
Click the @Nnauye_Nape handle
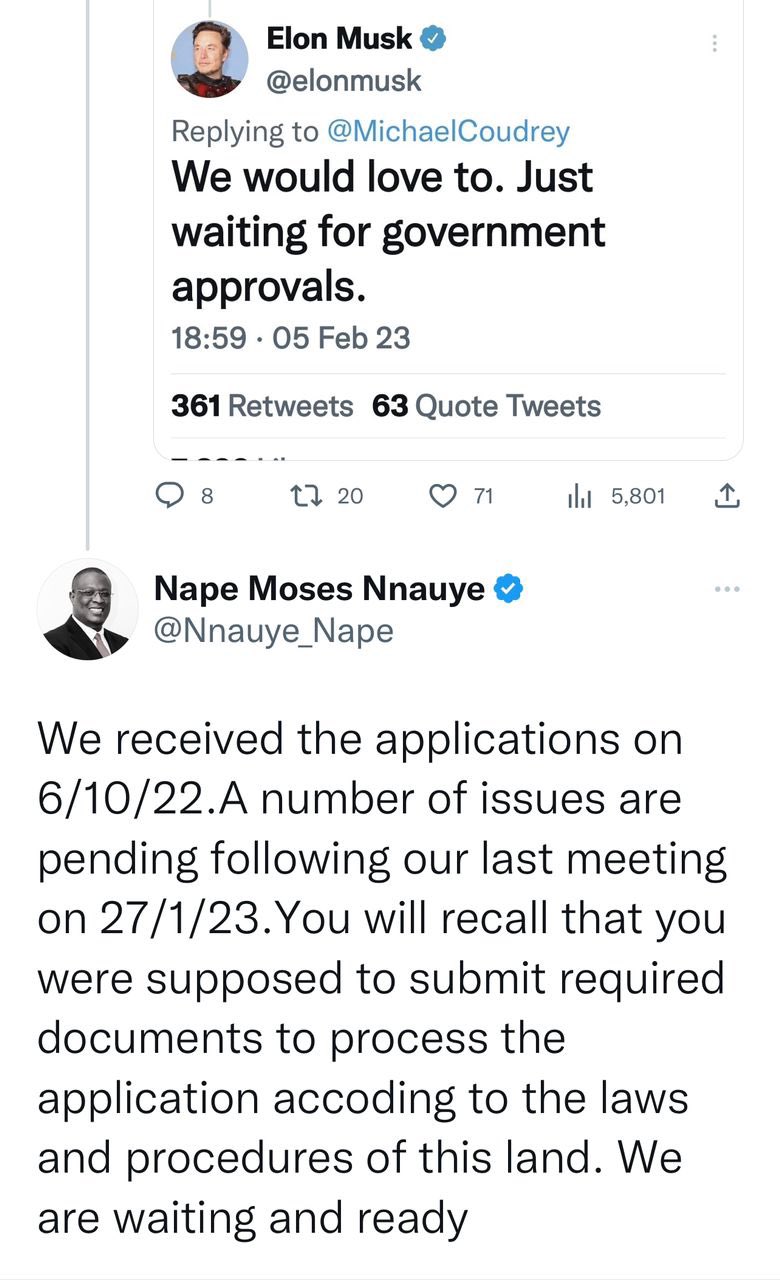(273, 631)
